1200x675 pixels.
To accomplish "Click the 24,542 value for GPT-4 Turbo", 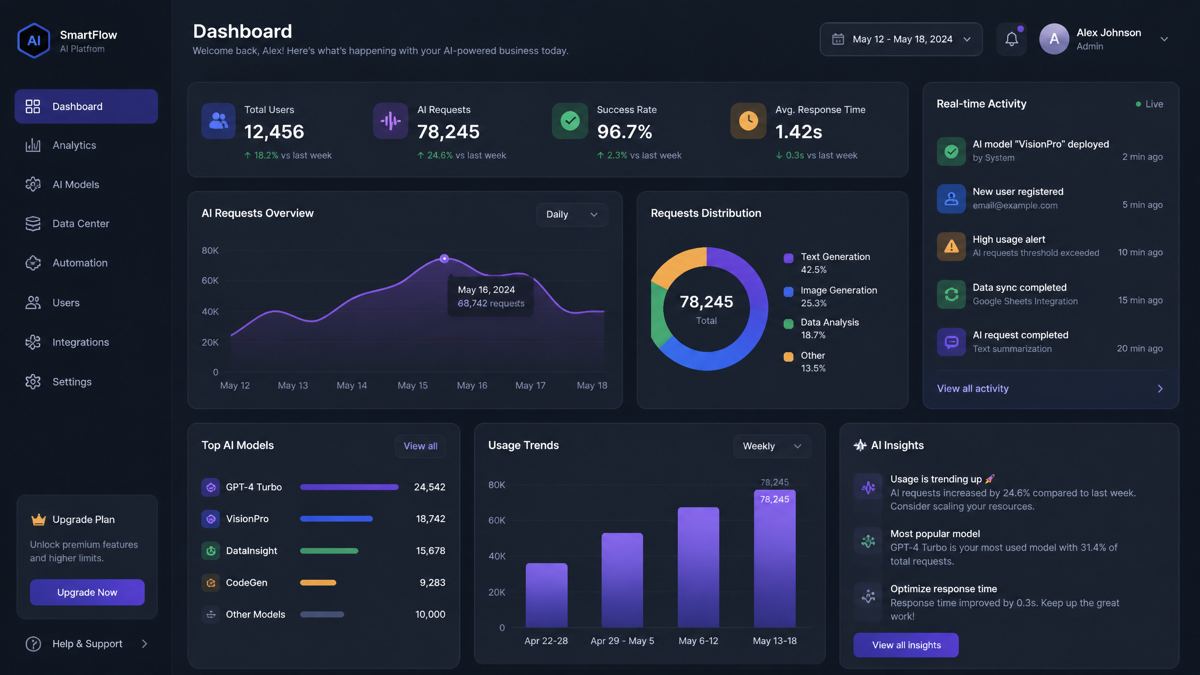I will tap(430, 487).
